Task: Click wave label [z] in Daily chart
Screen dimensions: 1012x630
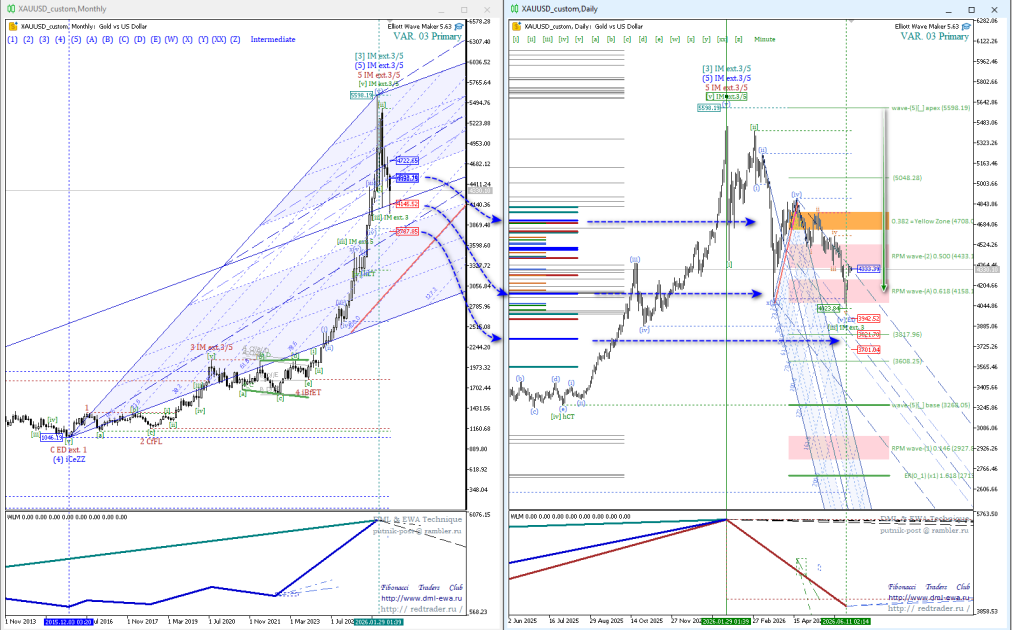Action: click(738, 39)
